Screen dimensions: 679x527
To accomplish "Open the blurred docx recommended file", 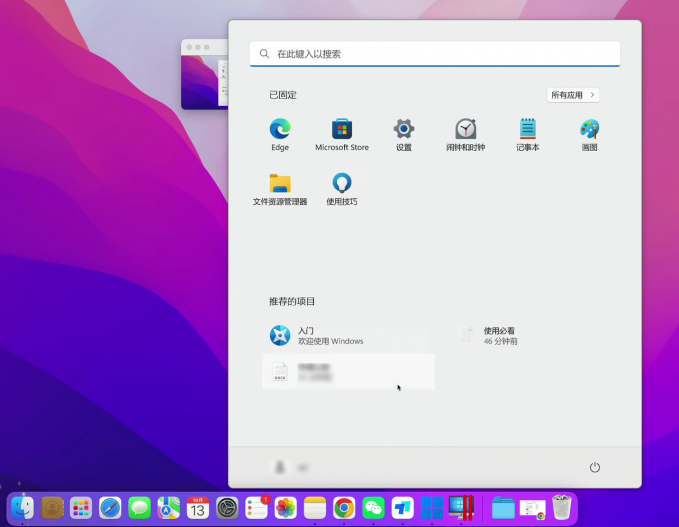I will 348,372.
